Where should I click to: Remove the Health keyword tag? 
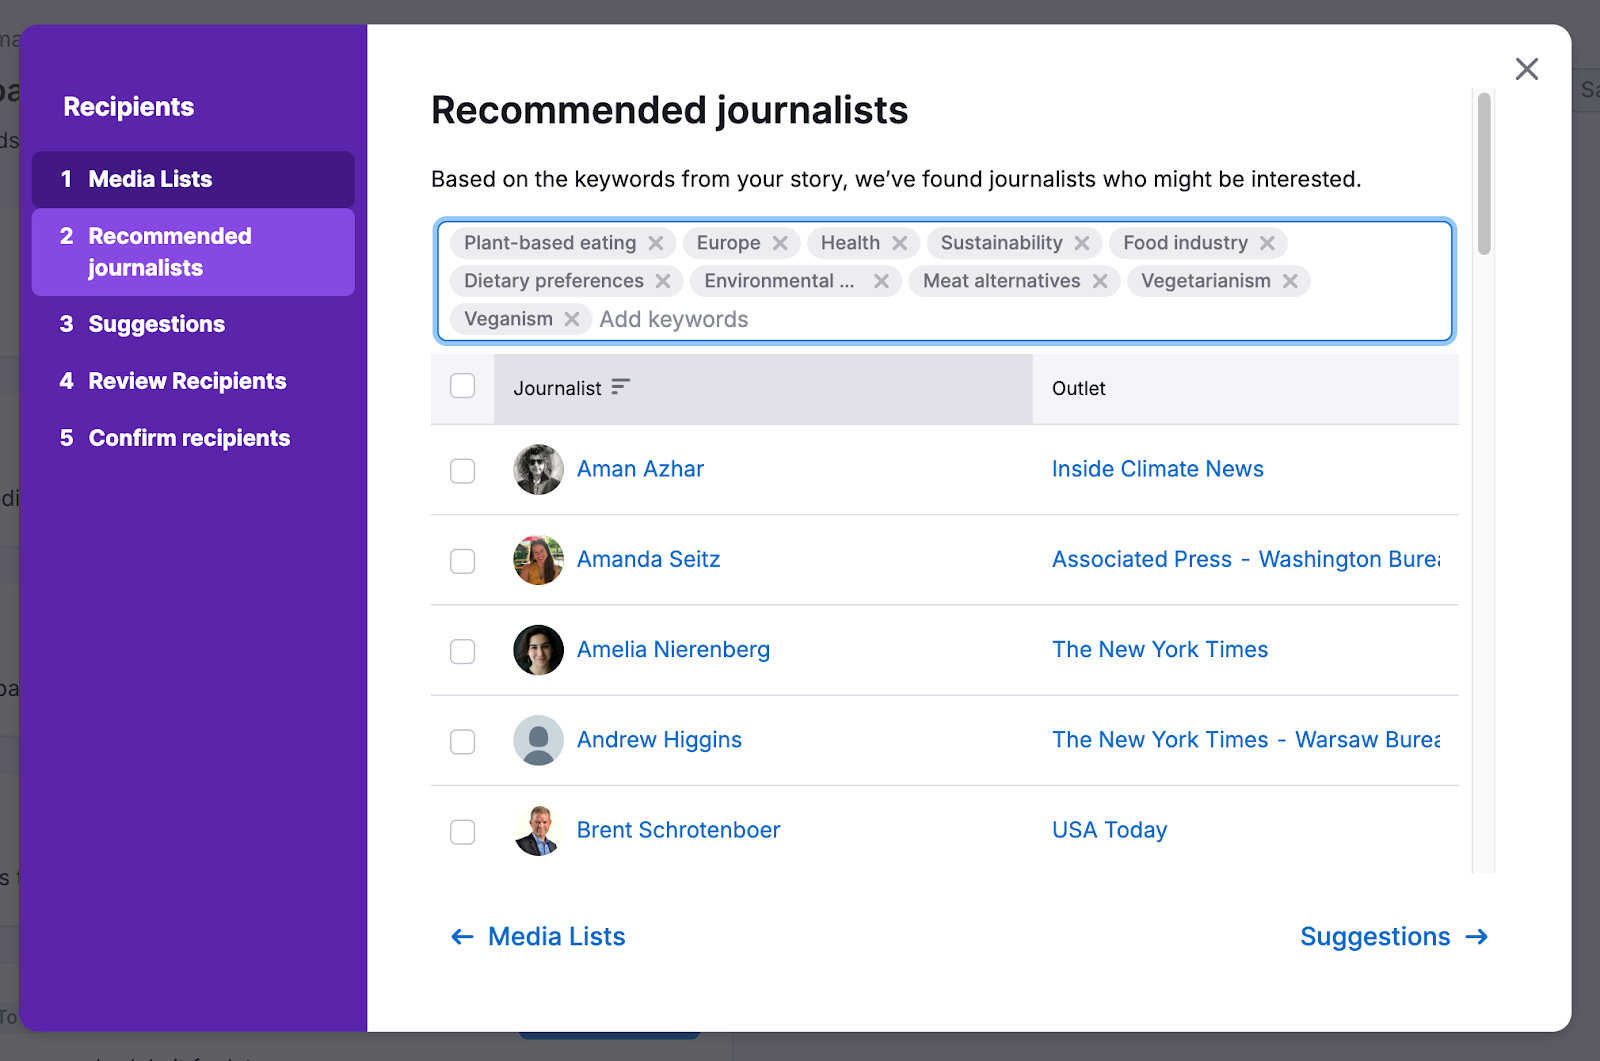(901, 242)
